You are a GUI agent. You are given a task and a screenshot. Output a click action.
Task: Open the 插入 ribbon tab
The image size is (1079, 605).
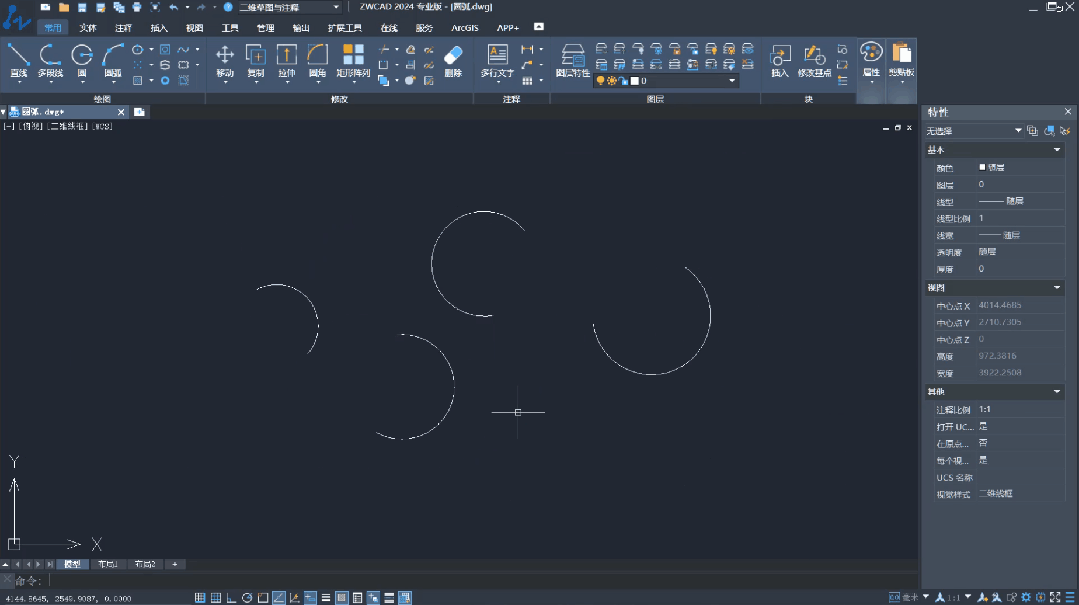click(x=159, y=28)
